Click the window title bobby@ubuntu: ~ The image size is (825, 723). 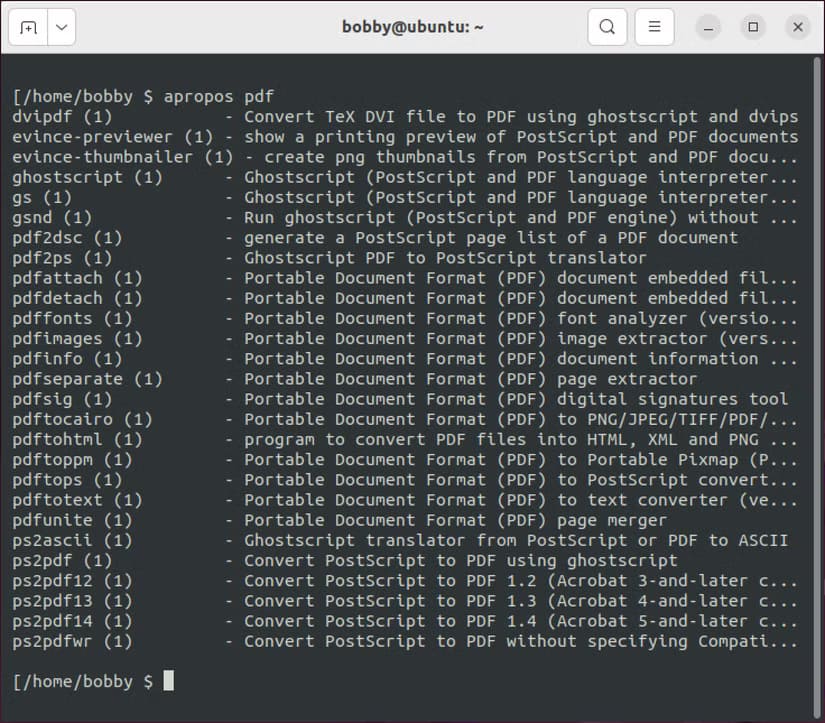[412, 26]
